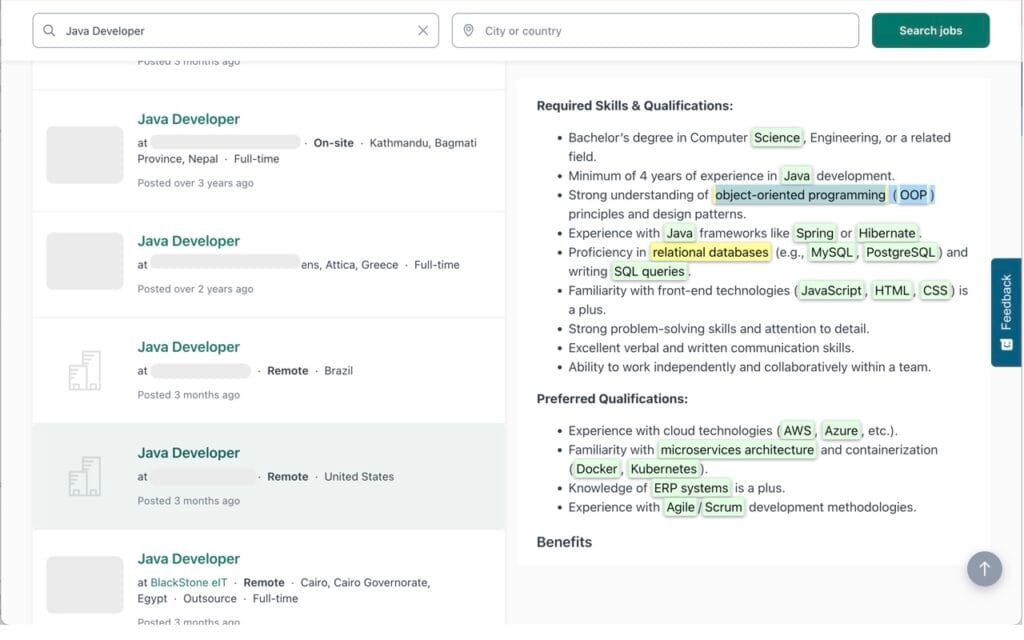The image size is (1024, 640).
Task: Click the 'relational databases' highlighted tag
Action: (x=710, y=252)
